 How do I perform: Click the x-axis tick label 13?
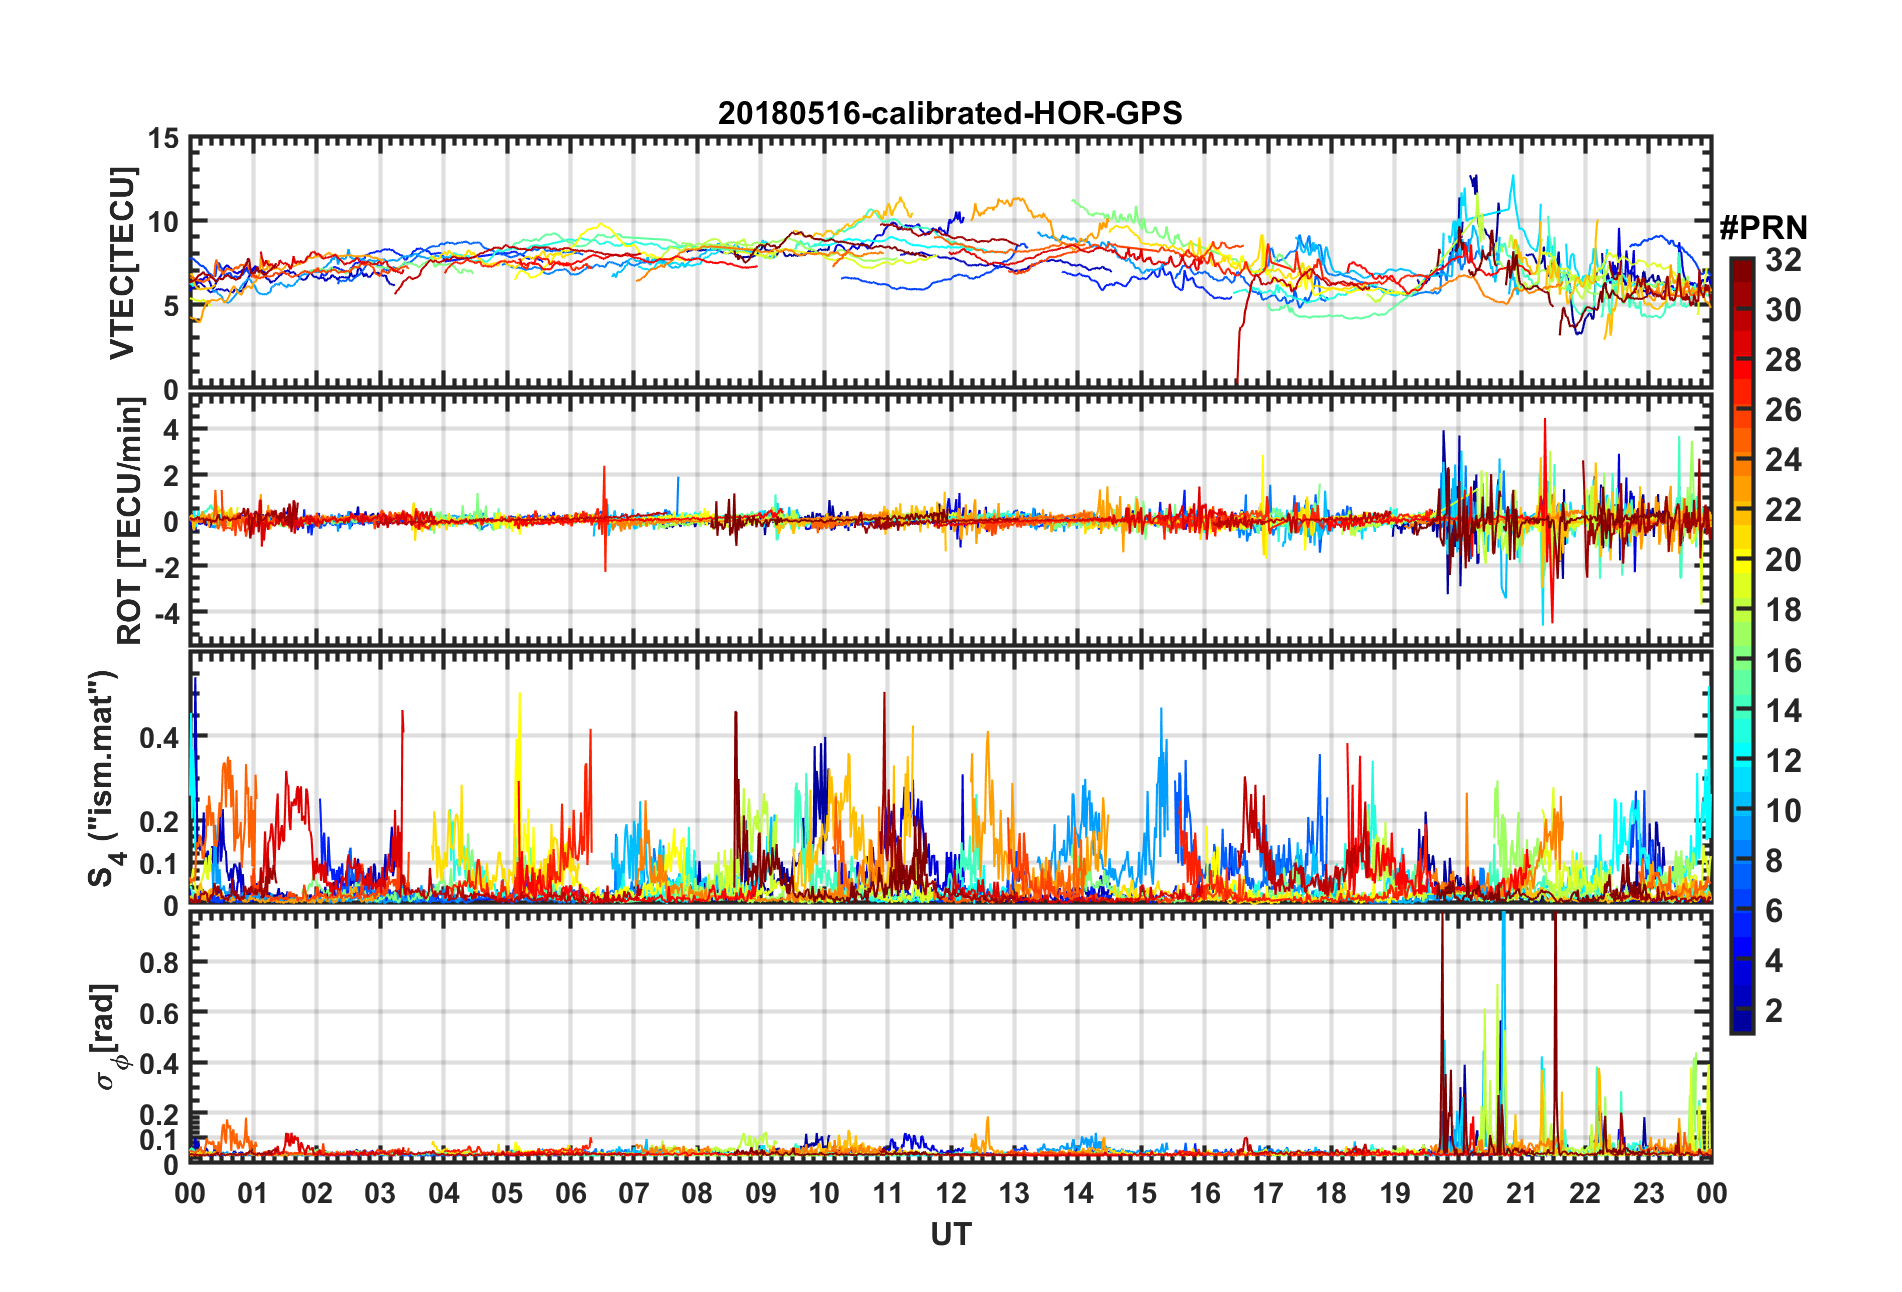(1014, 1193)
